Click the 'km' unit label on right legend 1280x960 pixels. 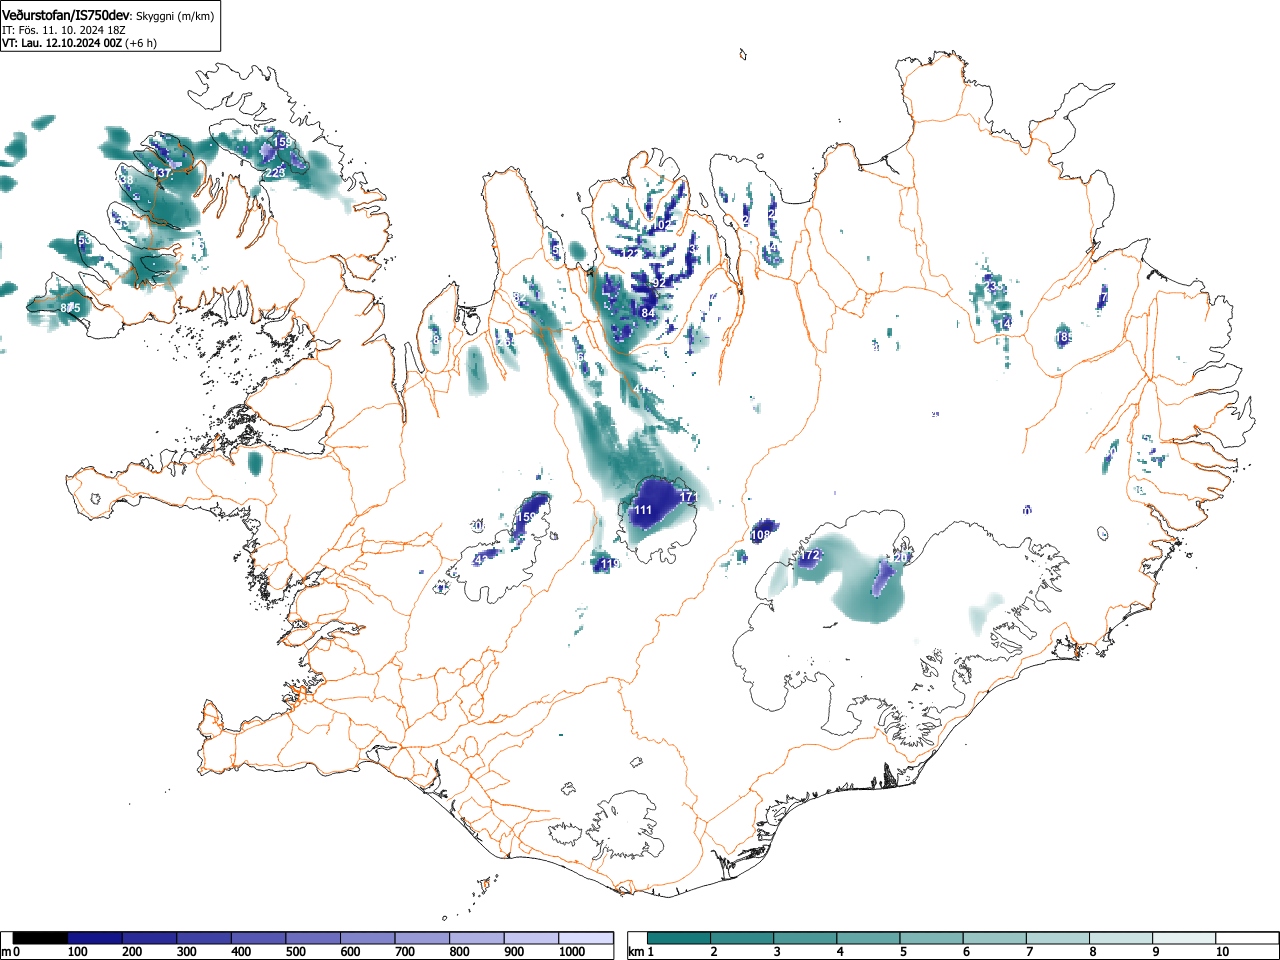(637, 952)
